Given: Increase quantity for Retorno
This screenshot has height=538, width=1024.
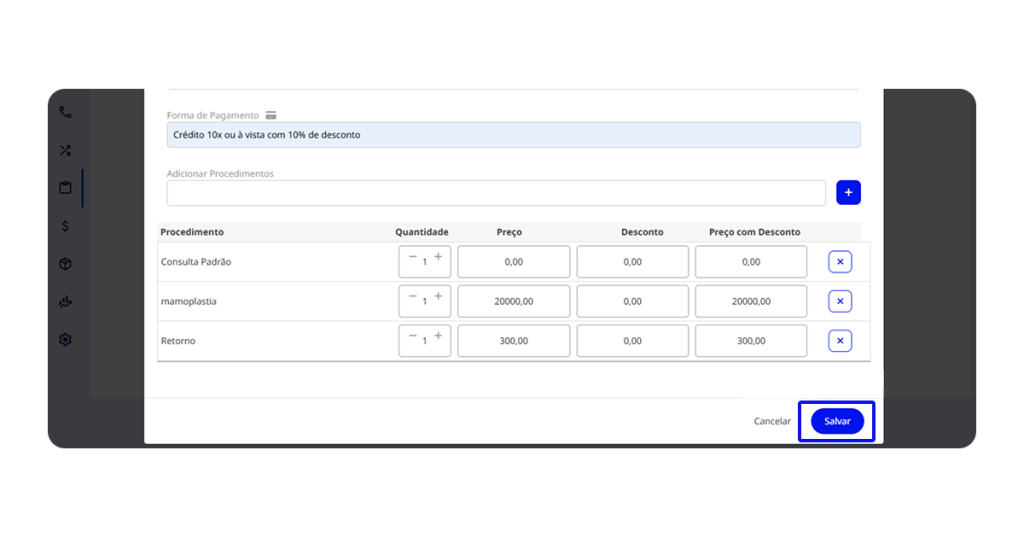Looking at the screenshot, I should pyautogui.click(x=438, y=336).
